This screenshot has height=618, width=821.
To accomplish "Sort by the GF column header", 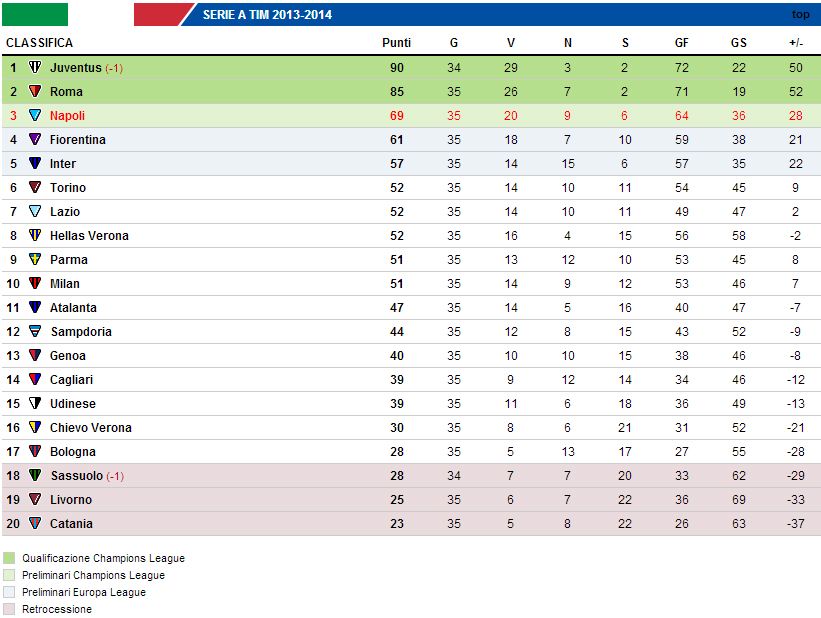I will [681, 43].
